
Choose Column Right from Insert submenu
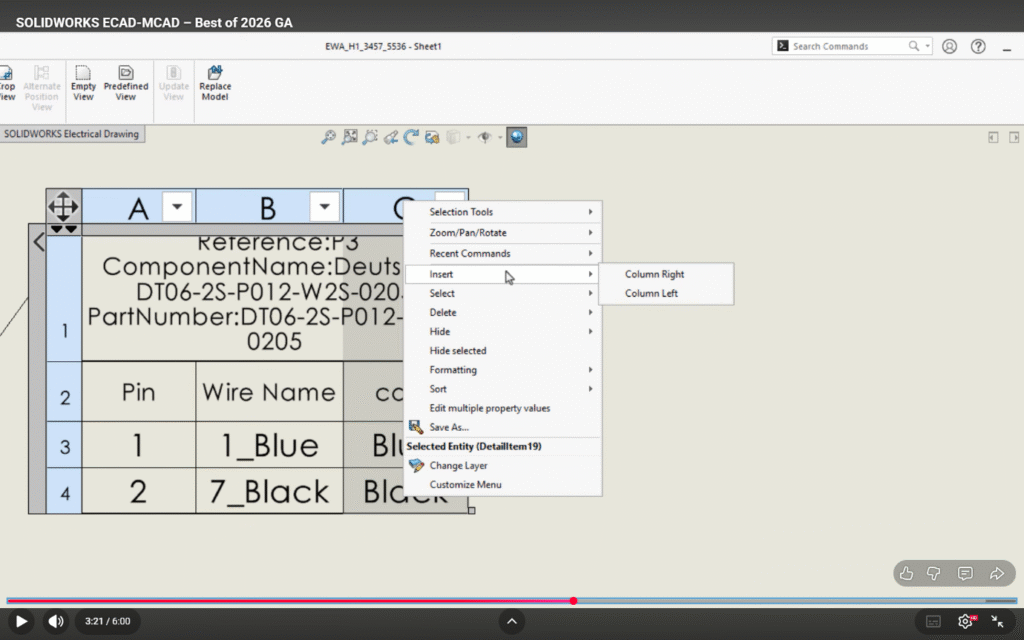[x=654, y=274]
